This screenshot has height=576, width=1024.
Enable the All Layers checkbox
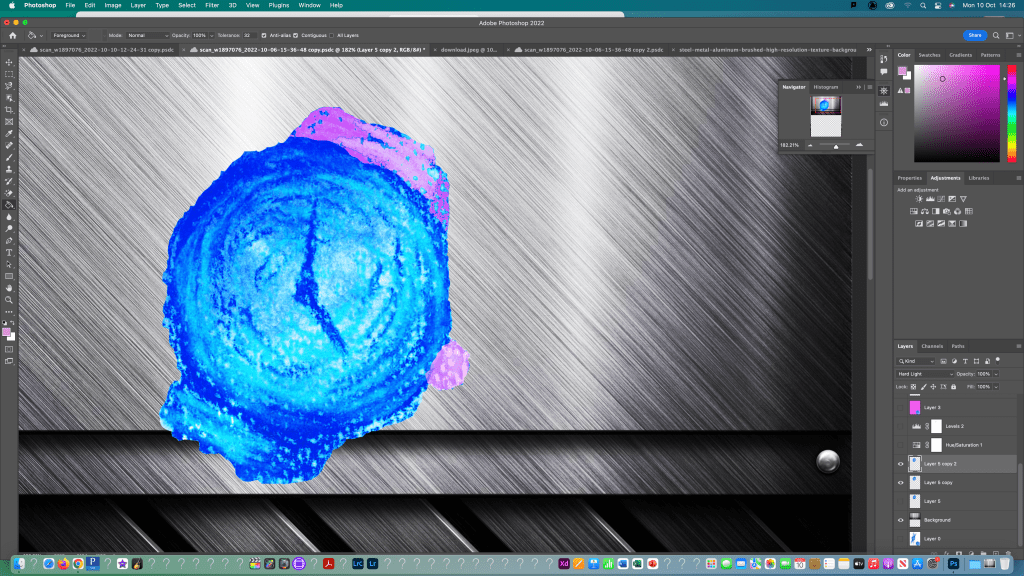pyautogui.click(x=331, y=35)
